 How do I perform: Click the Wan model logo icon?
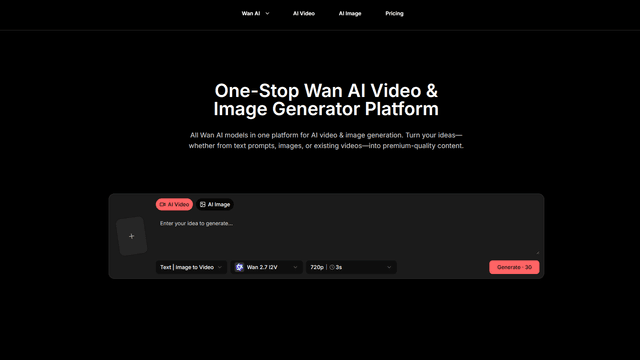[240, 267]
